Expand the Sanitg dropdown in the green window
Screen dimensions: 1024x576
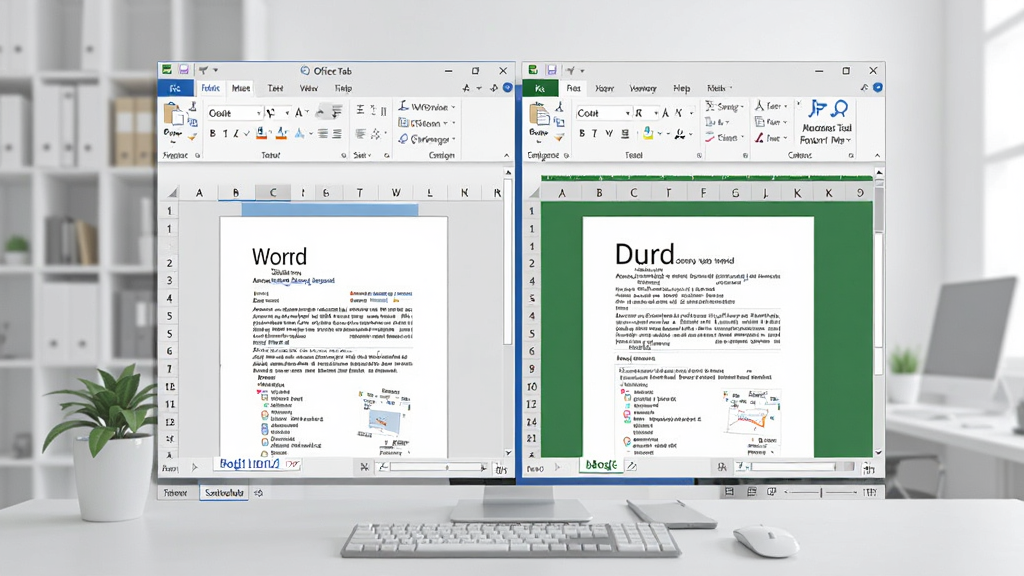(742, 106)
